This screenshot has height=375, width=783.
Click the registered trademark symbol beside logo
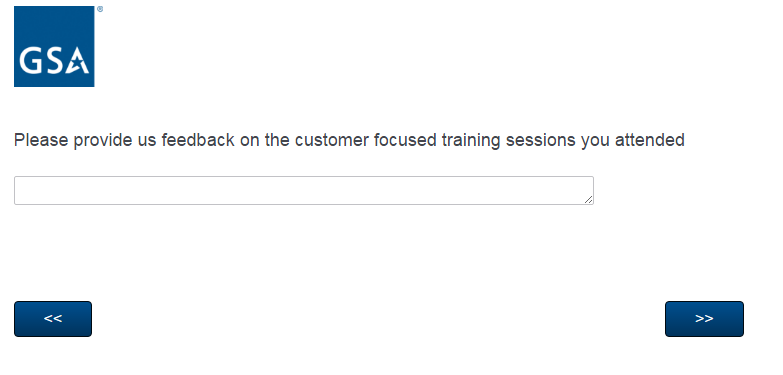(100, 9)
